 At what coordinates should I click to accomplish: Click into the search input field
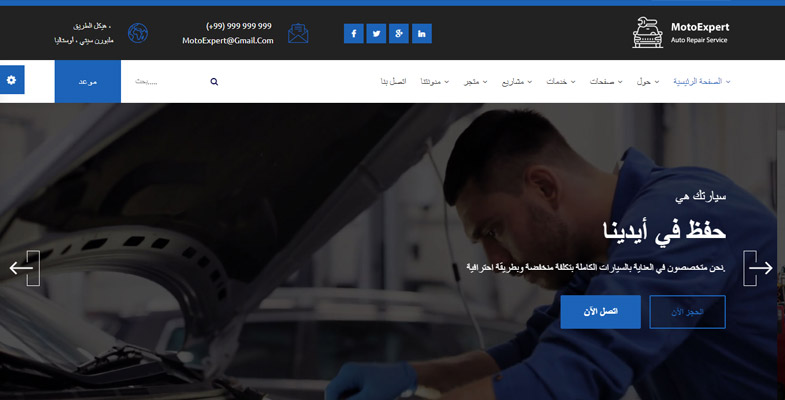tap(165, 82)
